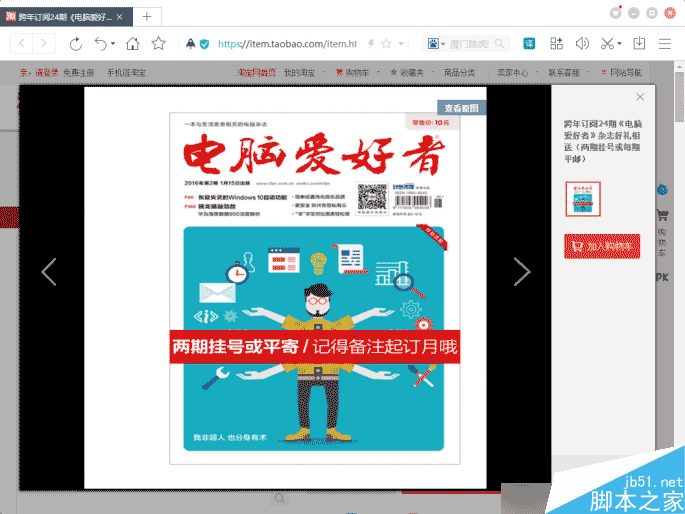Click the side shopping cart icon
Screen dimensions: 685x514
pyautogui.click(x=662, y=215)
